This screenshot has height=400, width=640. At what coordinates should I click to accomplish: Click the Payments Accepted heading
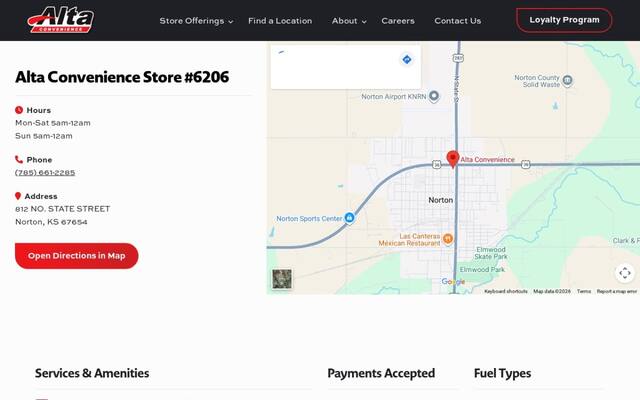point(381,373)
